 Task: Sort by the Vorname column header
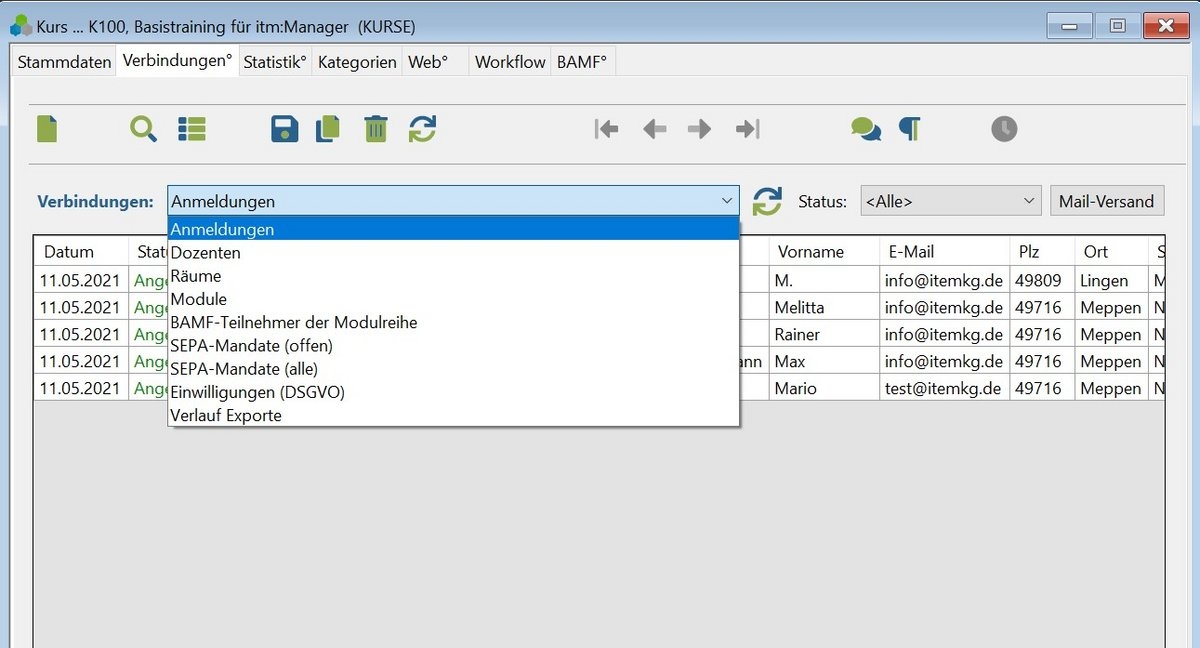coord(823,252)
